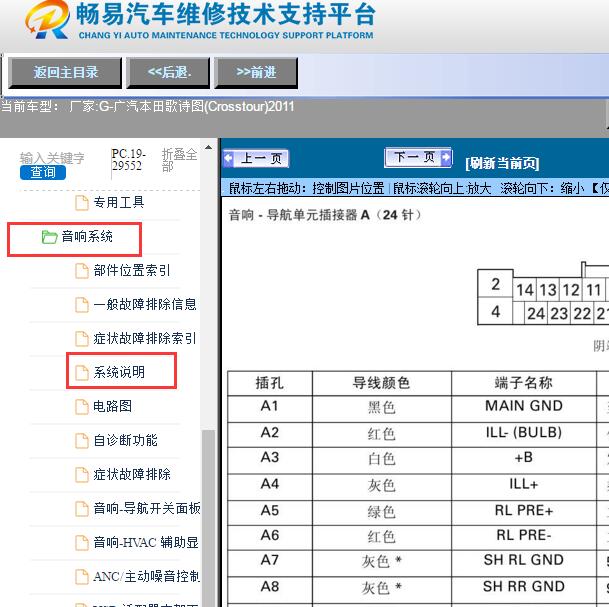Collapse the 音响系统 folder icon
This screenshot has height=607, width=609.
pyautogui.click(x=49, y=237)
